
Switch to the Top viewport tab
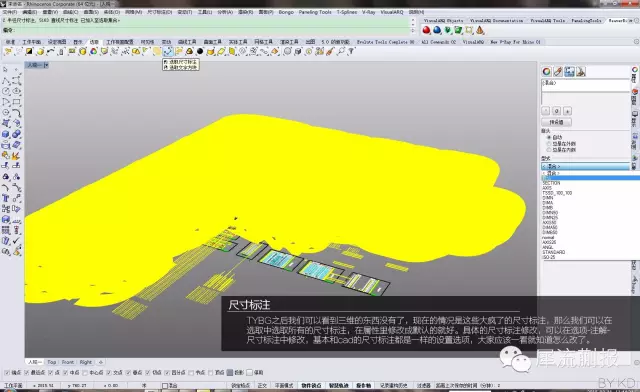click(x=51, y=362)
